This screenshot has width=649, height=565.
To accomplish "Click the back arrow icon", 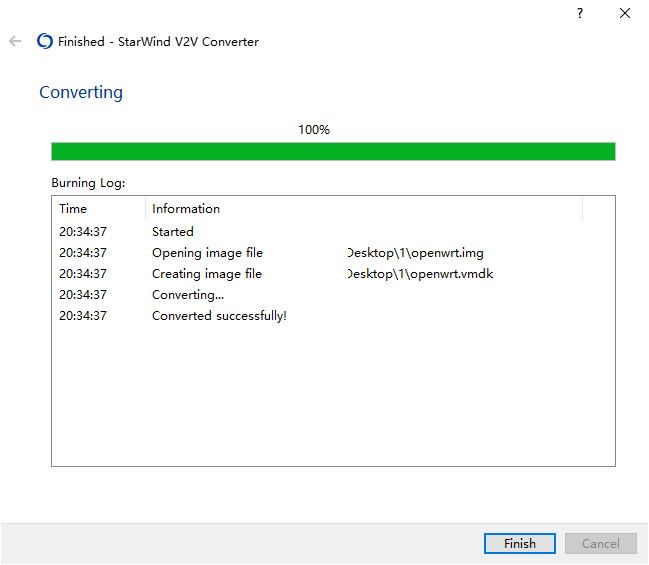I will [x=15, y=41].
